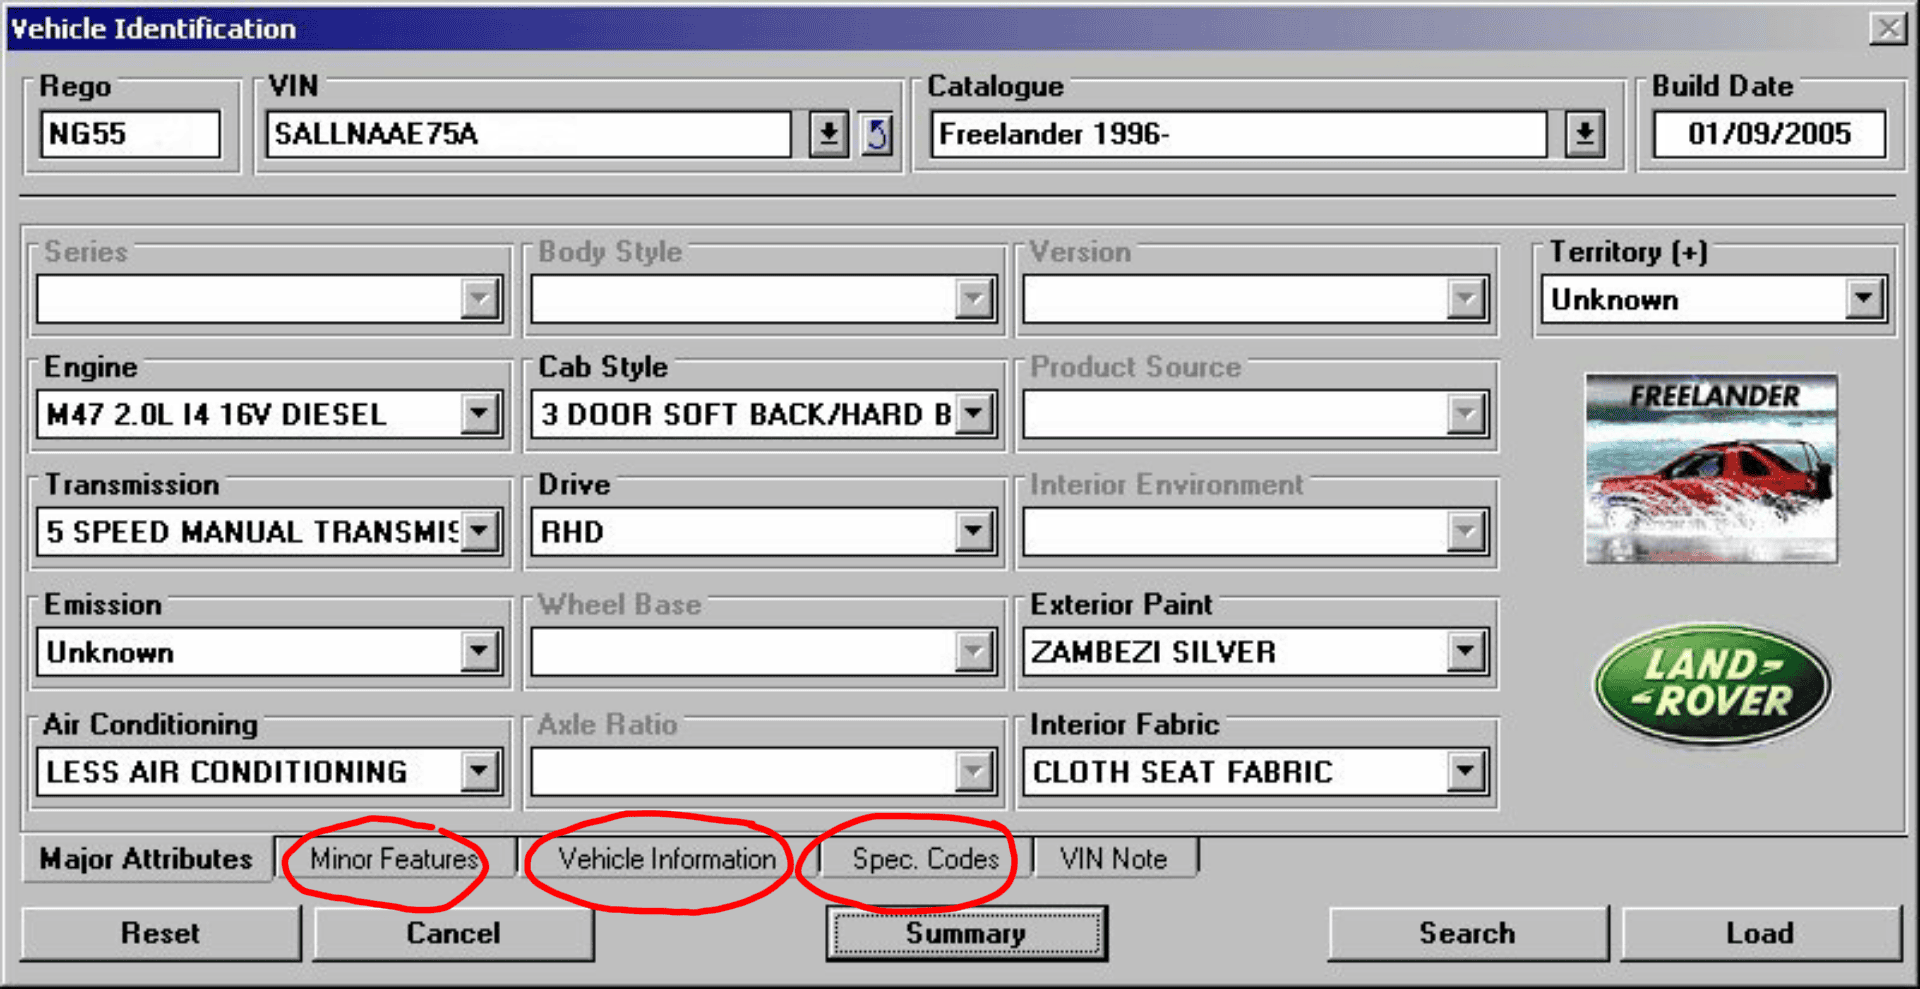Viewport: 1920px width, 989px height.
Task: Click the VIN download arrow icon
Action: point(828,134)
